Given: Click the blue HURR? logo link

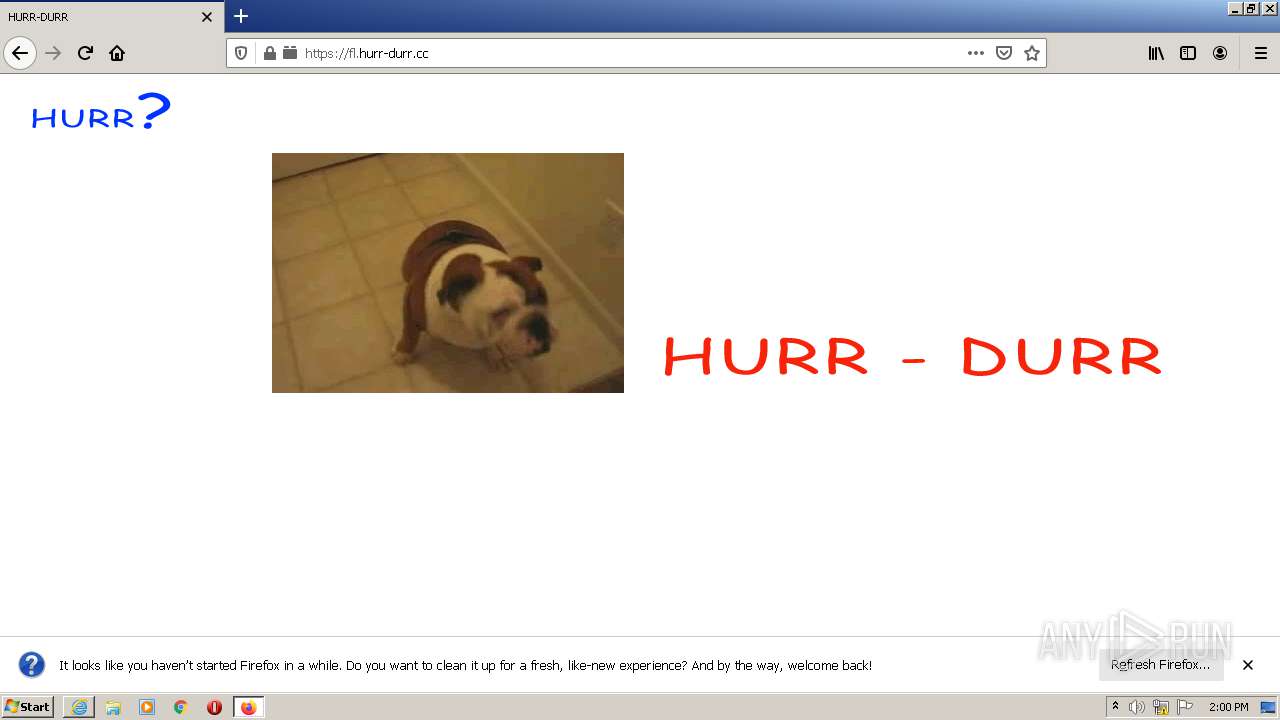Looking at the screenshot, I should (x=101, y=112).
